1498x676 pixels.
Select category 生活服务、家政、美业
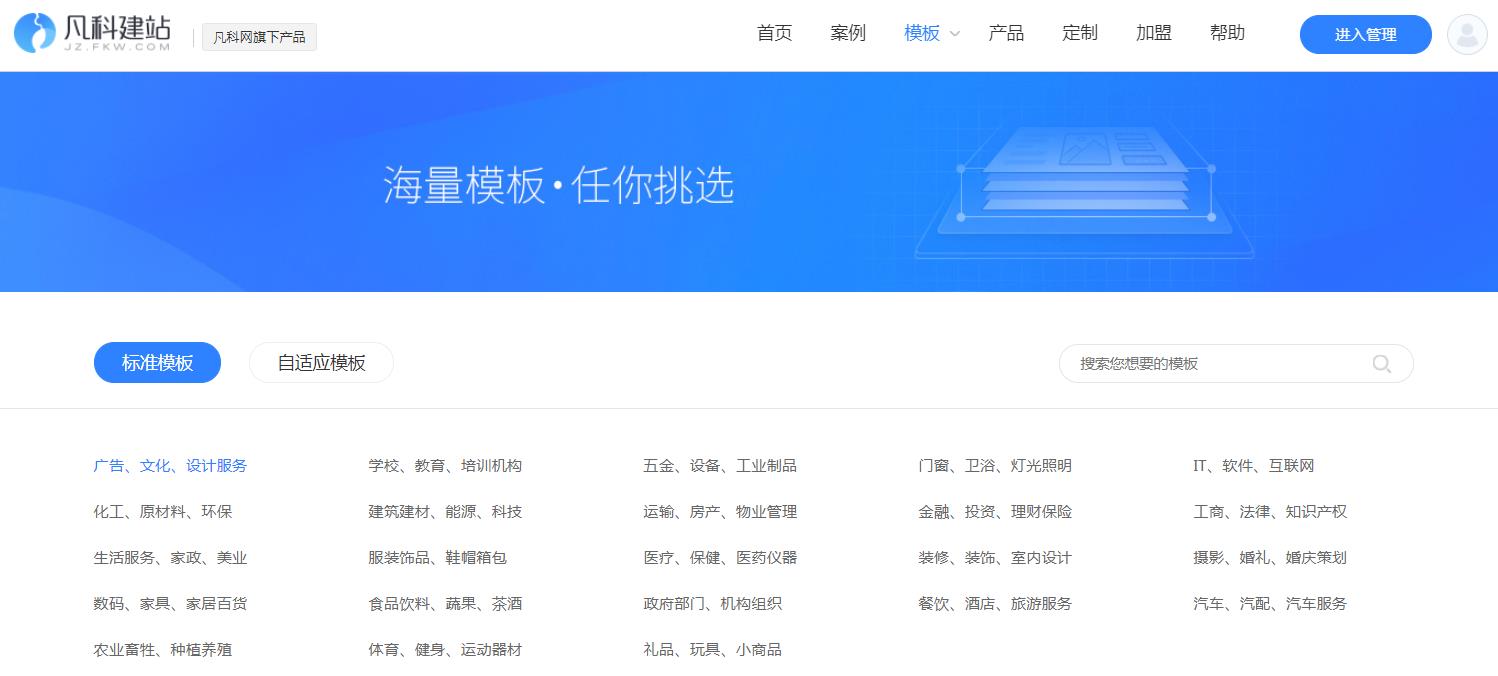point(170,558)
